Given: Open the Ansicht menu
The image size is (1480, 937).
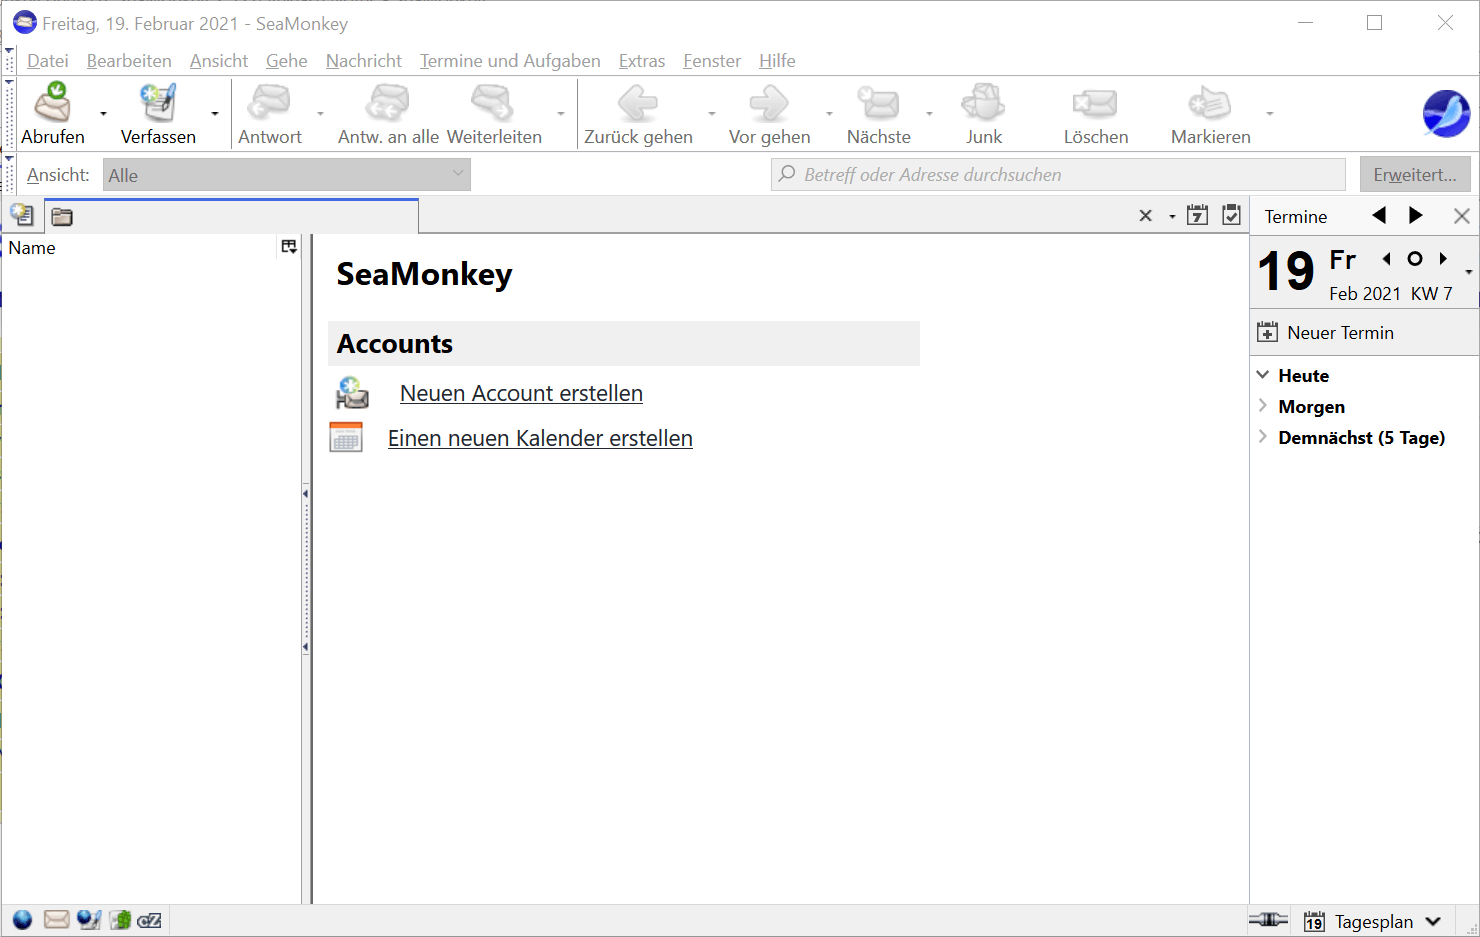Looking at the screenshot, I should pos(219,61).
